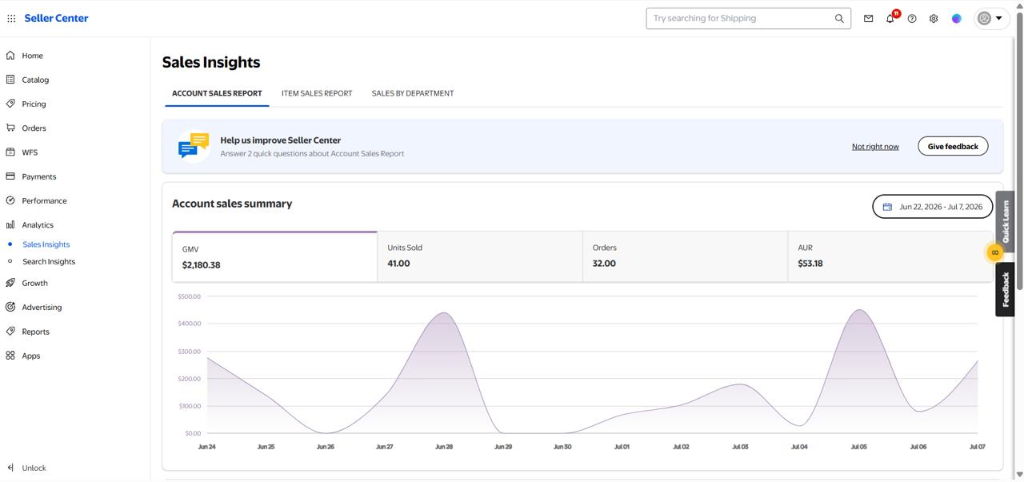The width and height of the screenshot is (1024, 482).
Task: Click the WFS box icon
Action: coord(10,152)
